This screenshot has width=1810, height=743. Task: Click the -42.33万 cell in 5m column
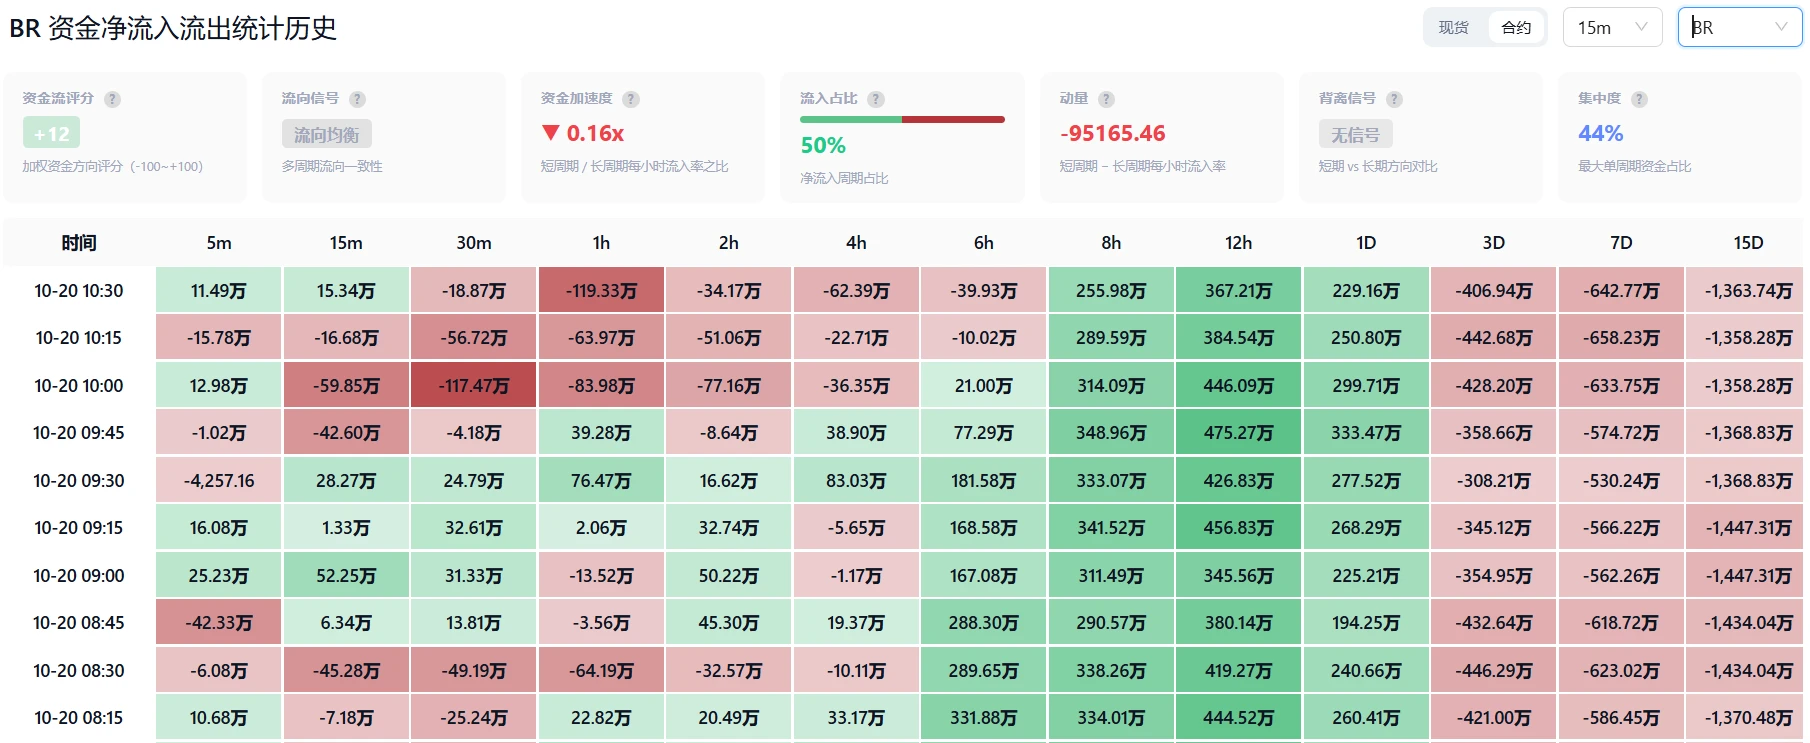tap(219, 623)
